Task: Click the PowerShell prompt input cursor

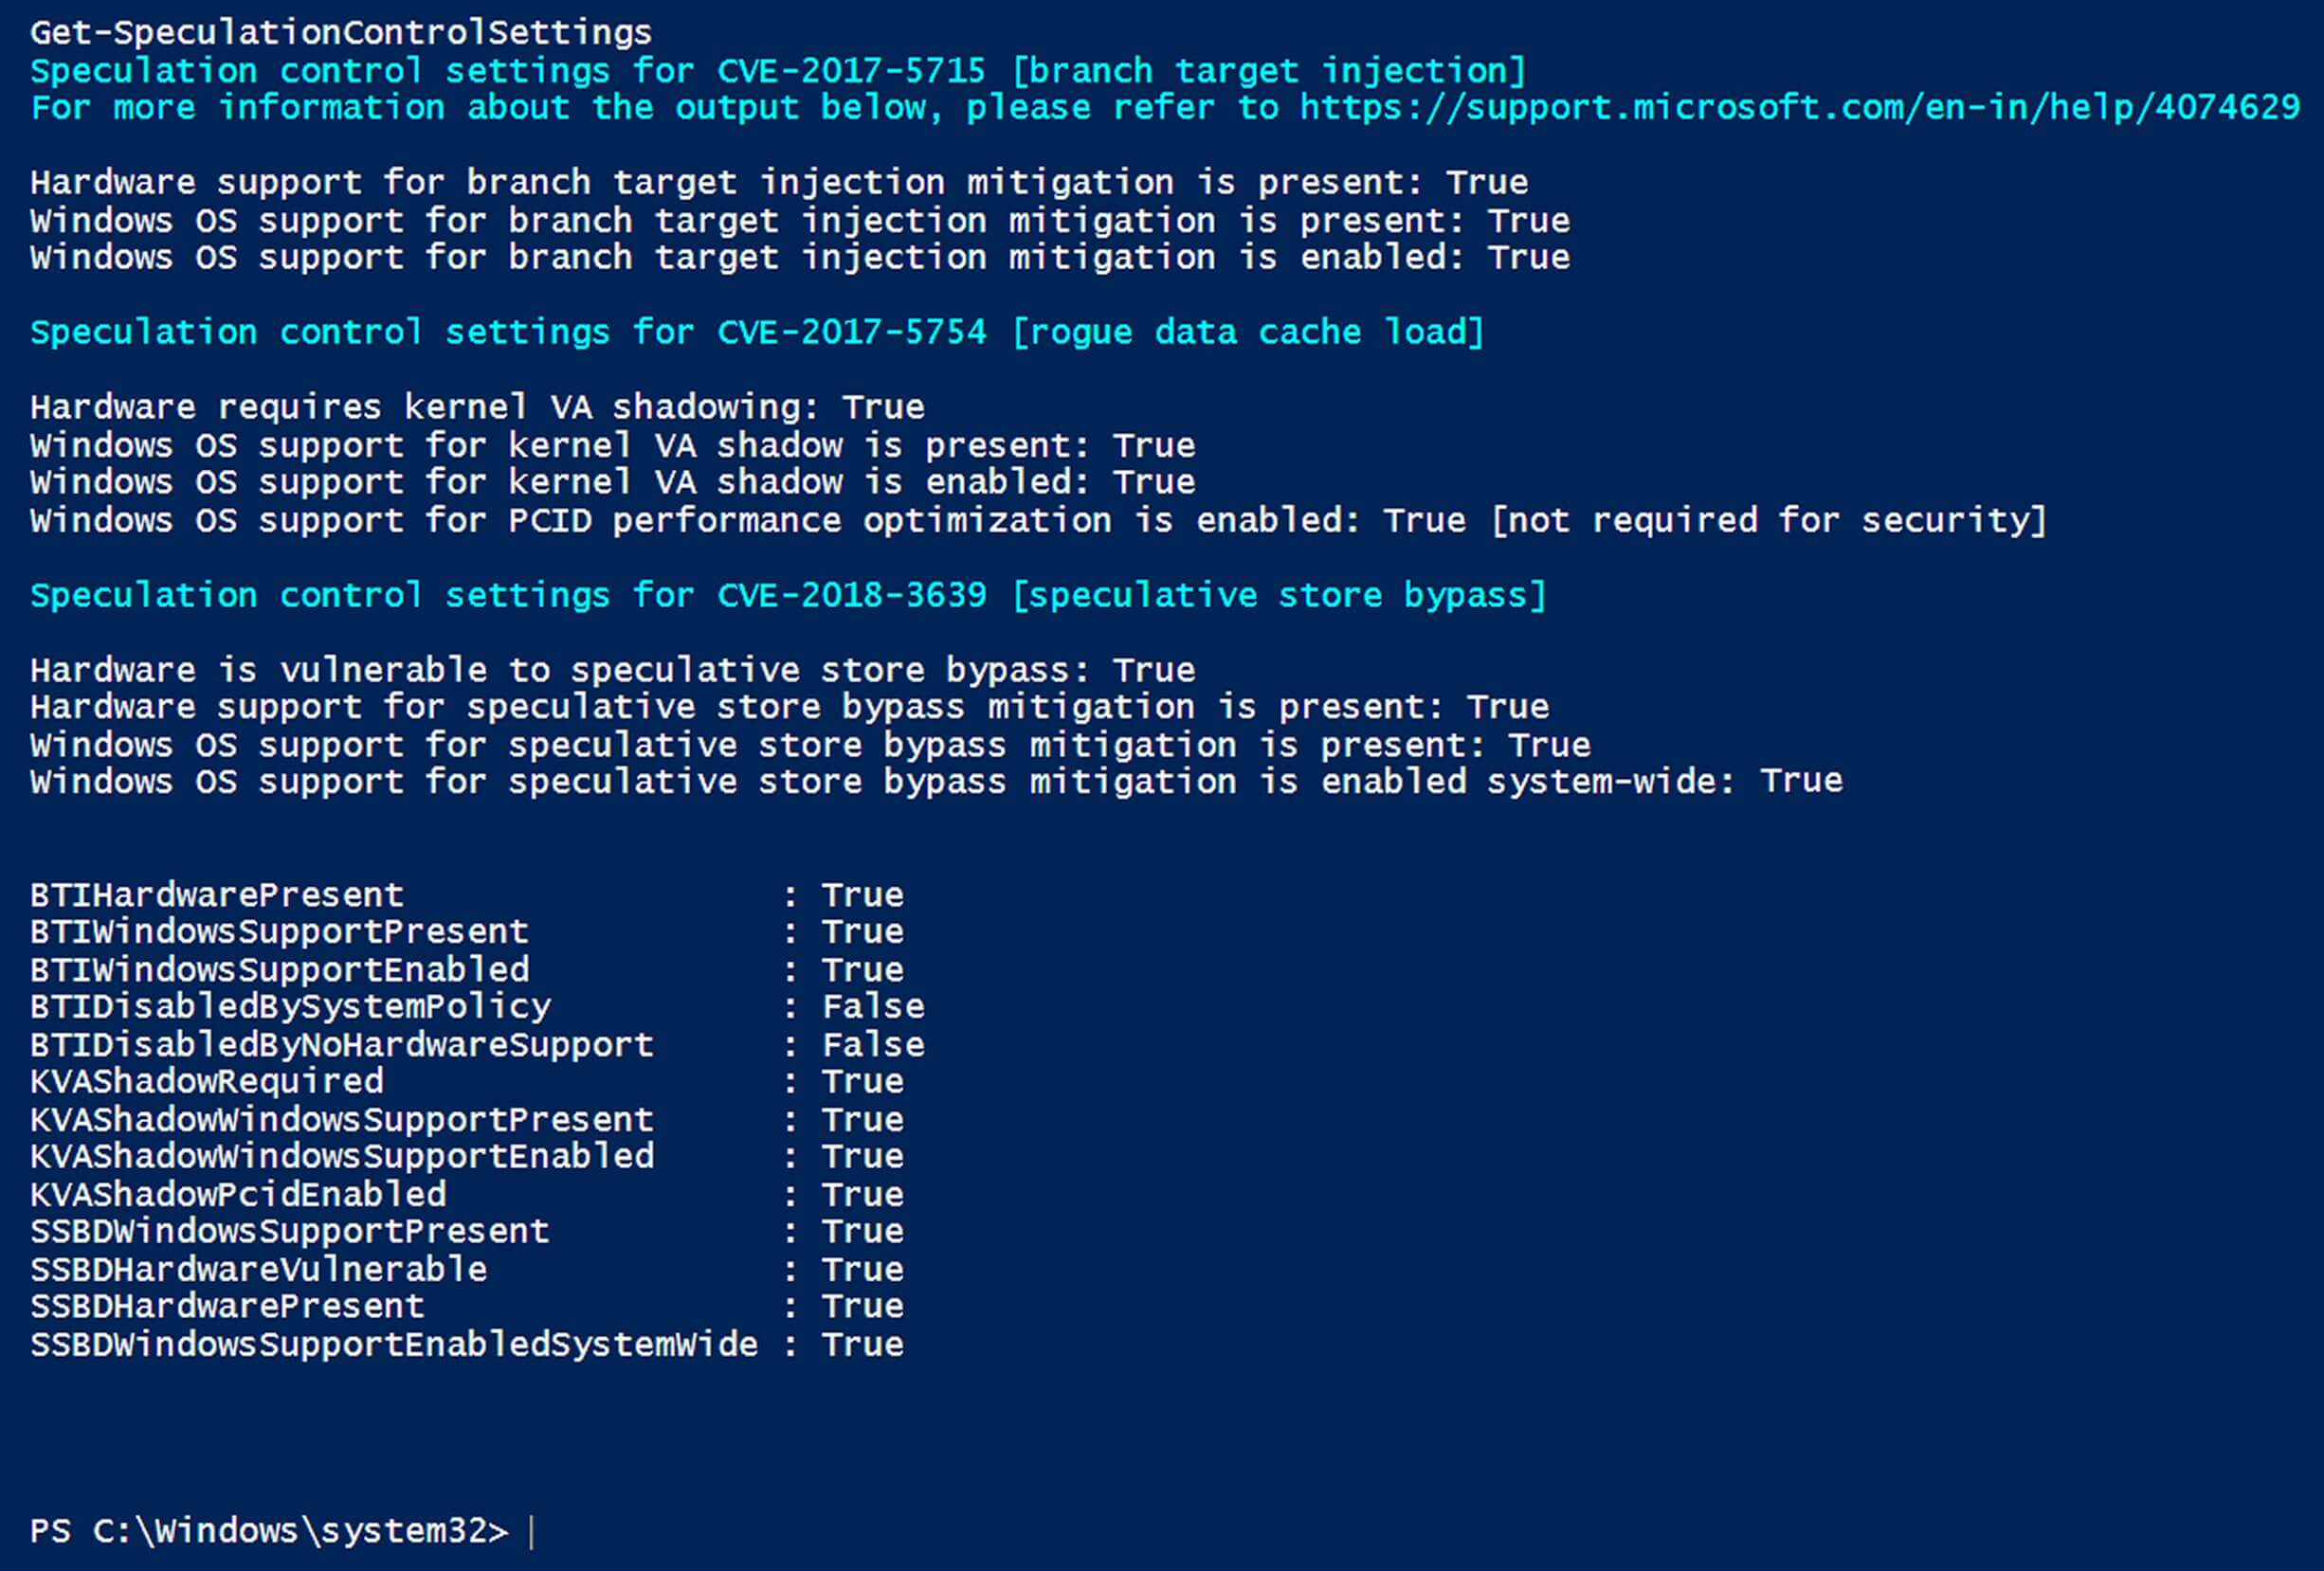Action: click(531, 1532)
